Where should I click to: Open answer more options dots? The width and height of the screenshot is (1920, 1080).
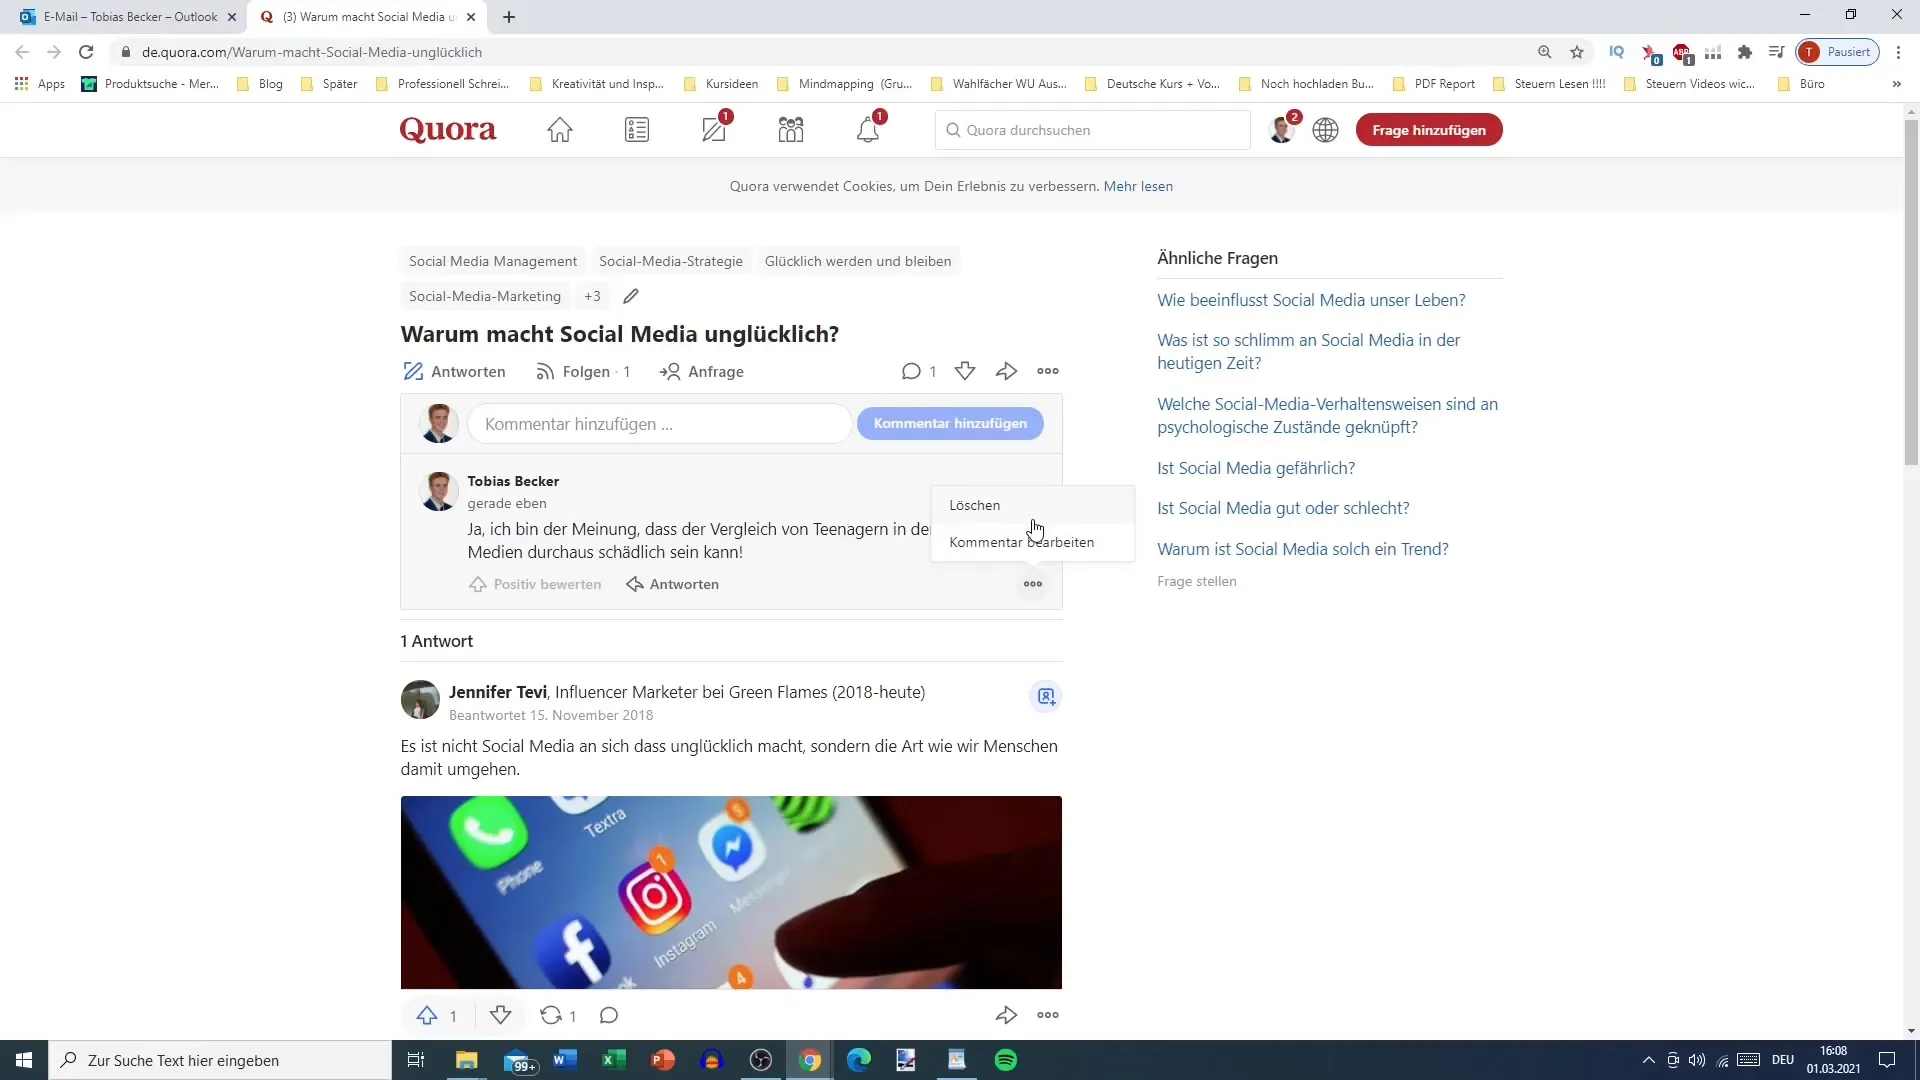pyautogui.click(x=1048, y=1015)
